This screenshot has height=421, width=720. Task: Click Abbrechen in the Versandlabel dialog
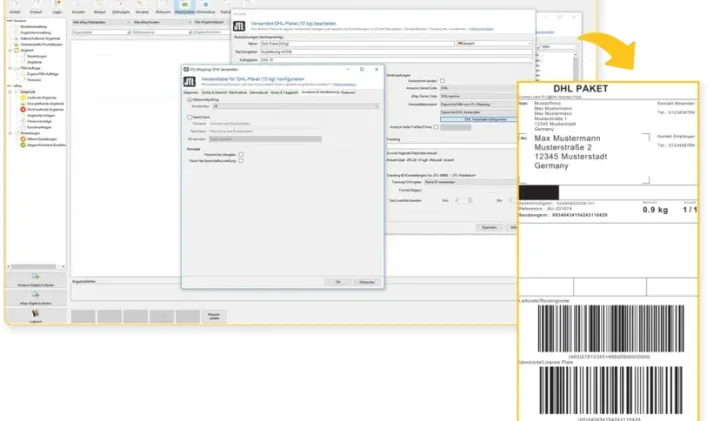(x=367, y=282)
